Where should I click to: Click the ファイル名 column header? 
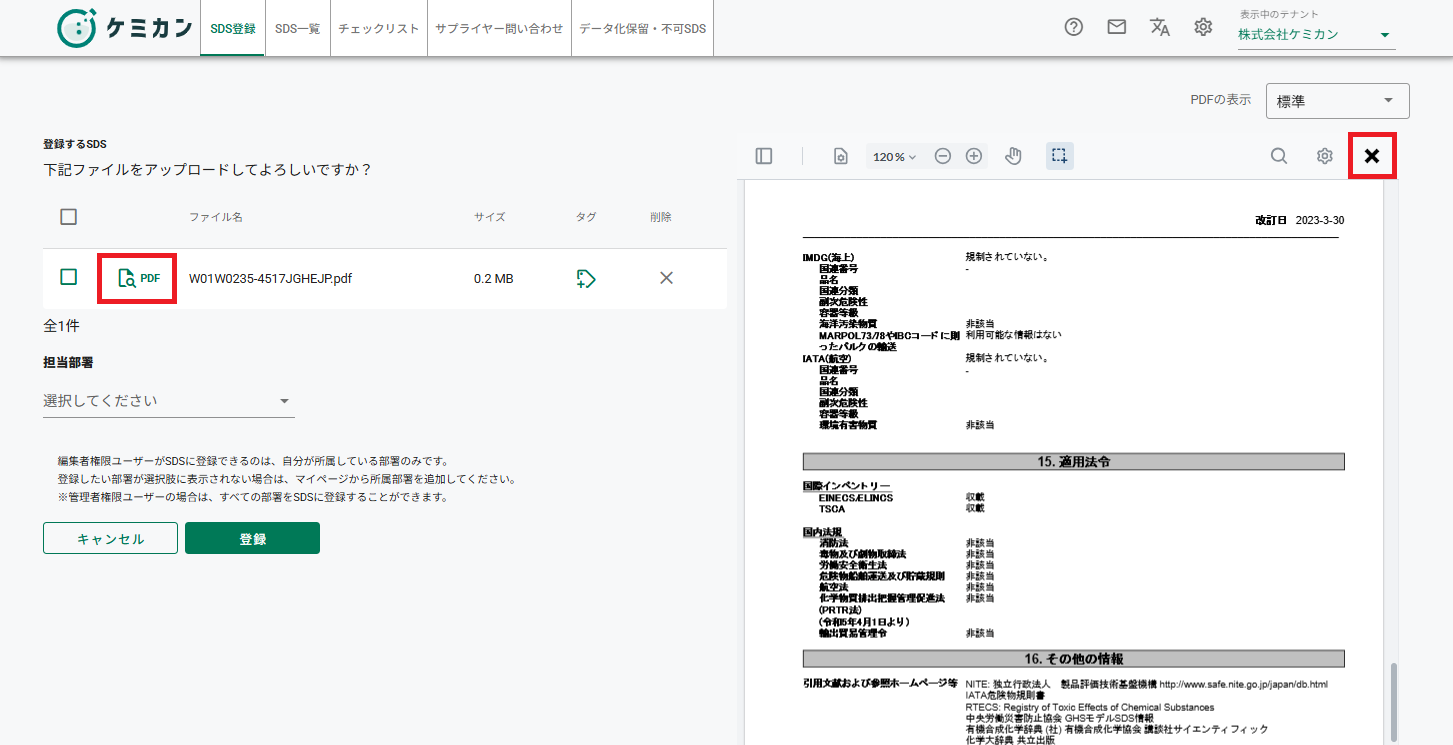(216, 217)
